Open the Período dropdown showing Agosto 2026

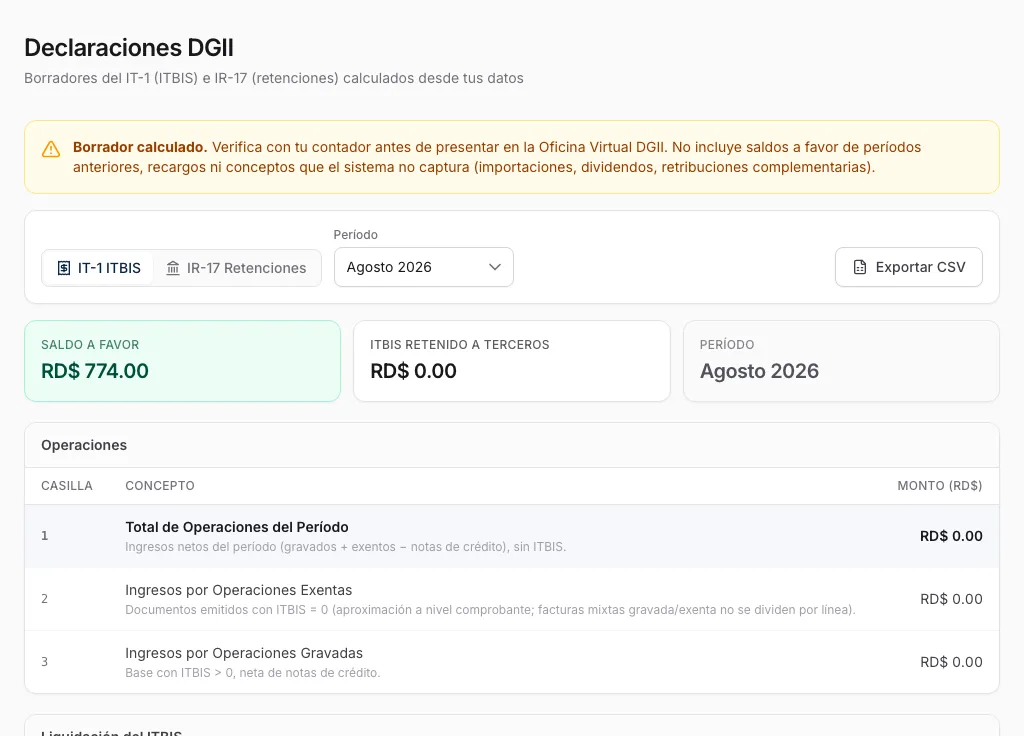[x=424, y=267]
